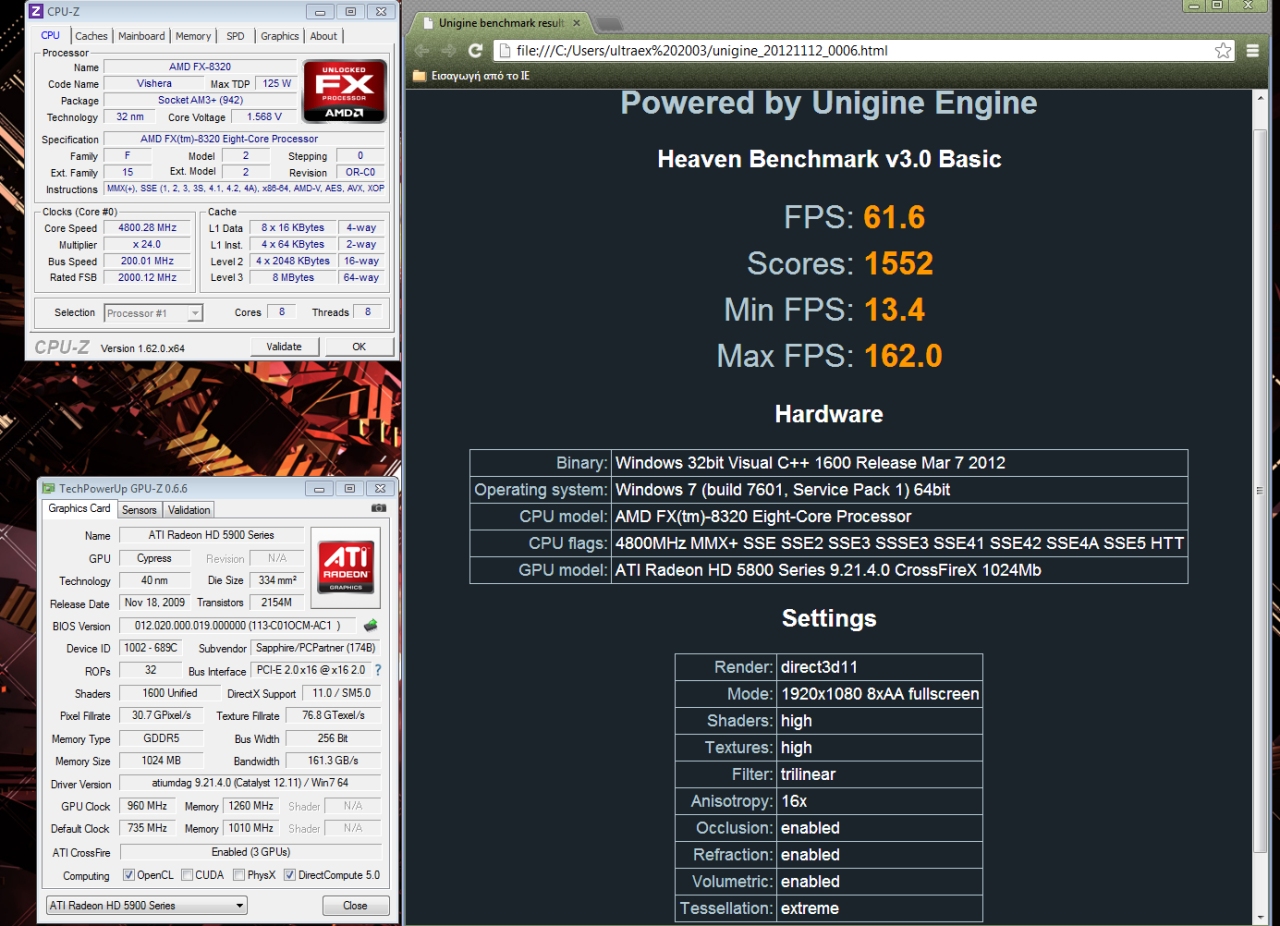1280x926 pixels.
Task: Click the ATI Radeon logo in GPU-Z
Action: click(346, 567)
